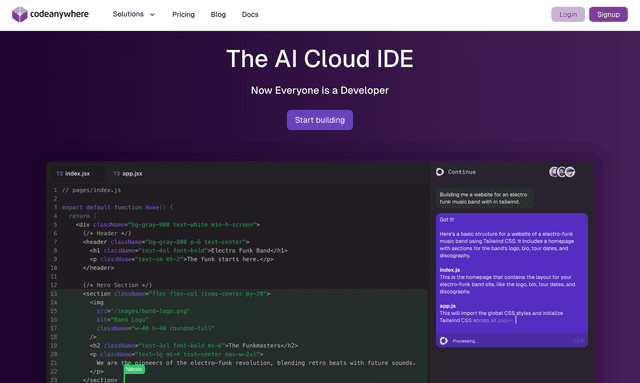The width and height of the screenshot is (640, 383).
Task: Click the Continue panel icon
Action: coord(440,172)
